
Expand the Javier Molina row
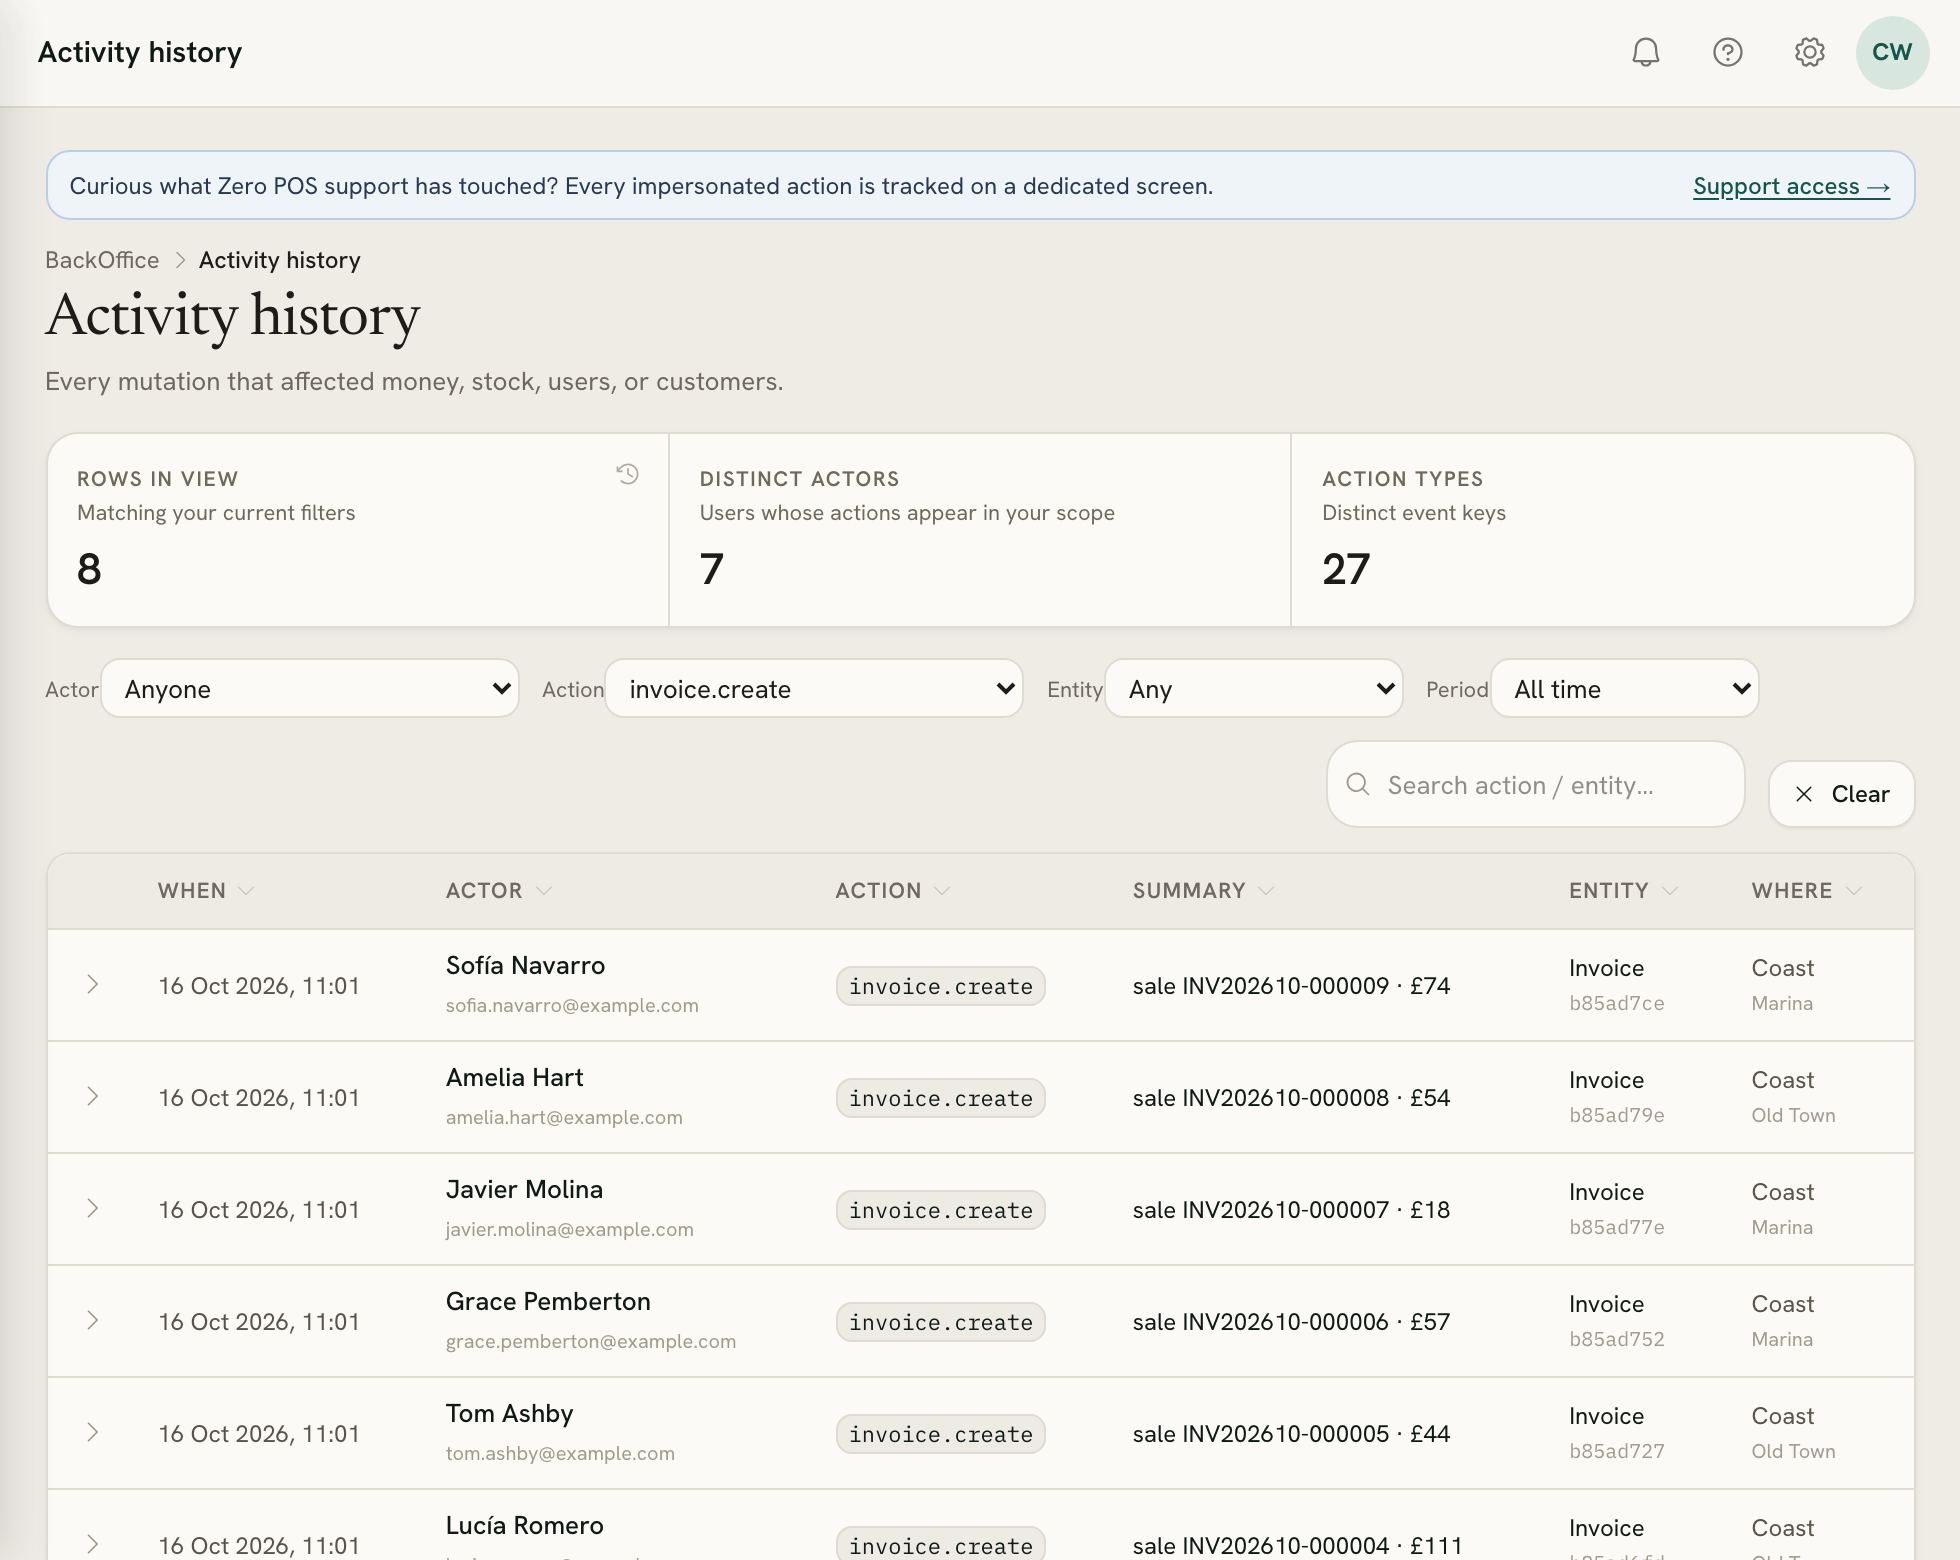(92, 1208)
